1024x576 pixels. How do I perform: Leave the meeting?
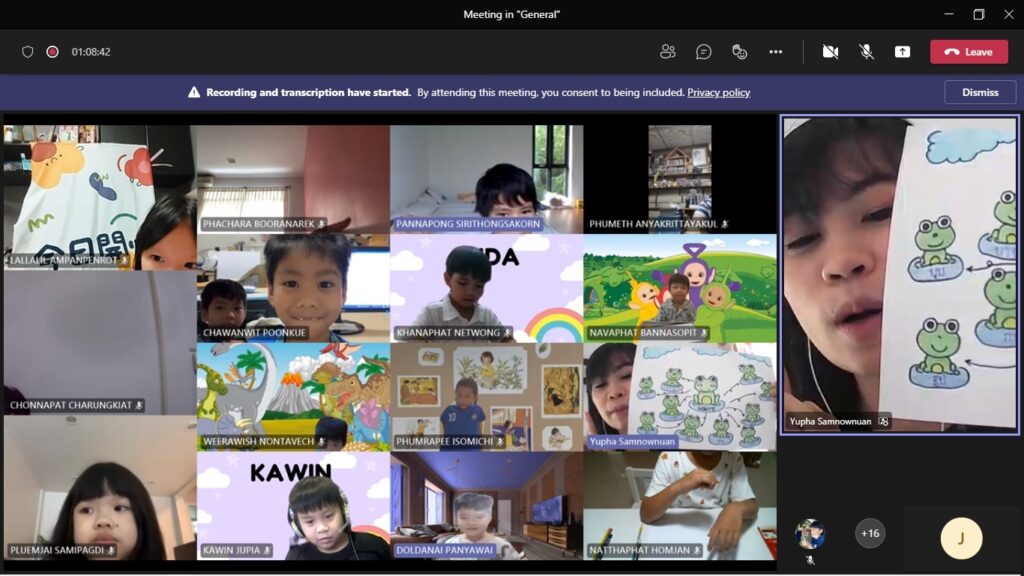pyautogui.click(x=968, y=52)
